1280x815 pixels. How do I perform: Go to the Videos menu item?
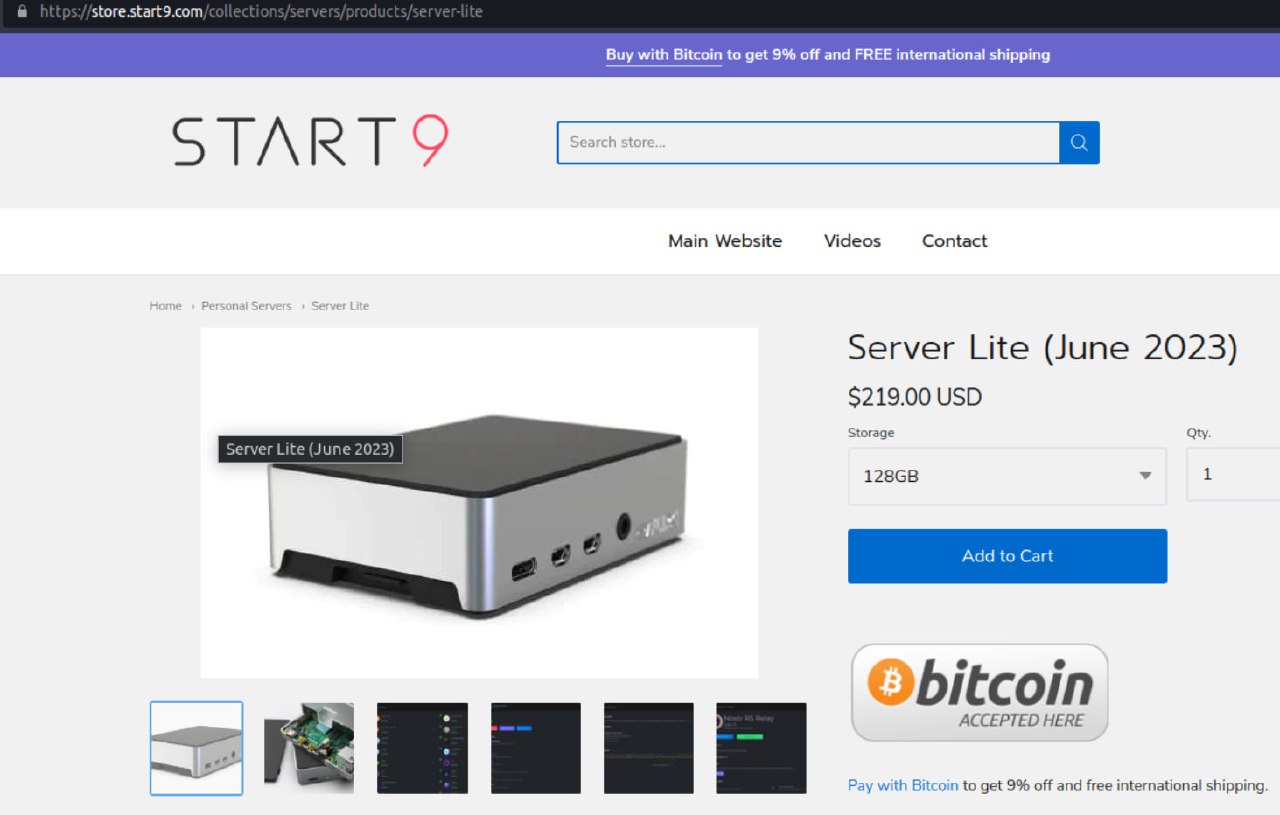click(852, 241)
